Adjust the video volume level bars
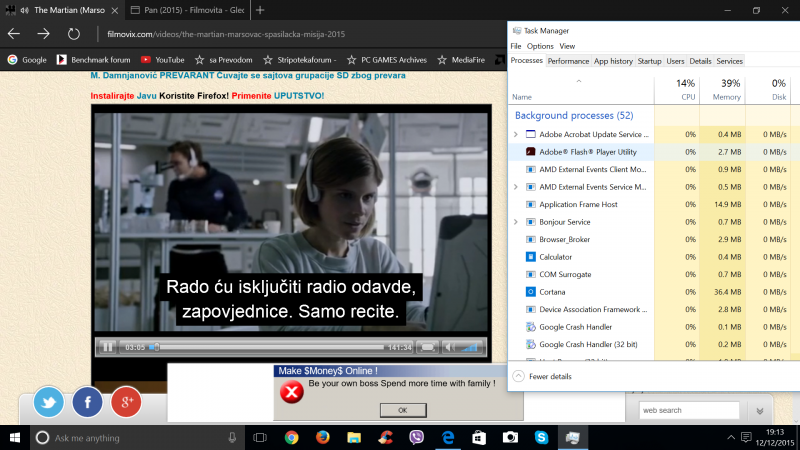Screen dimensions: 800x450 pos(470,347)
